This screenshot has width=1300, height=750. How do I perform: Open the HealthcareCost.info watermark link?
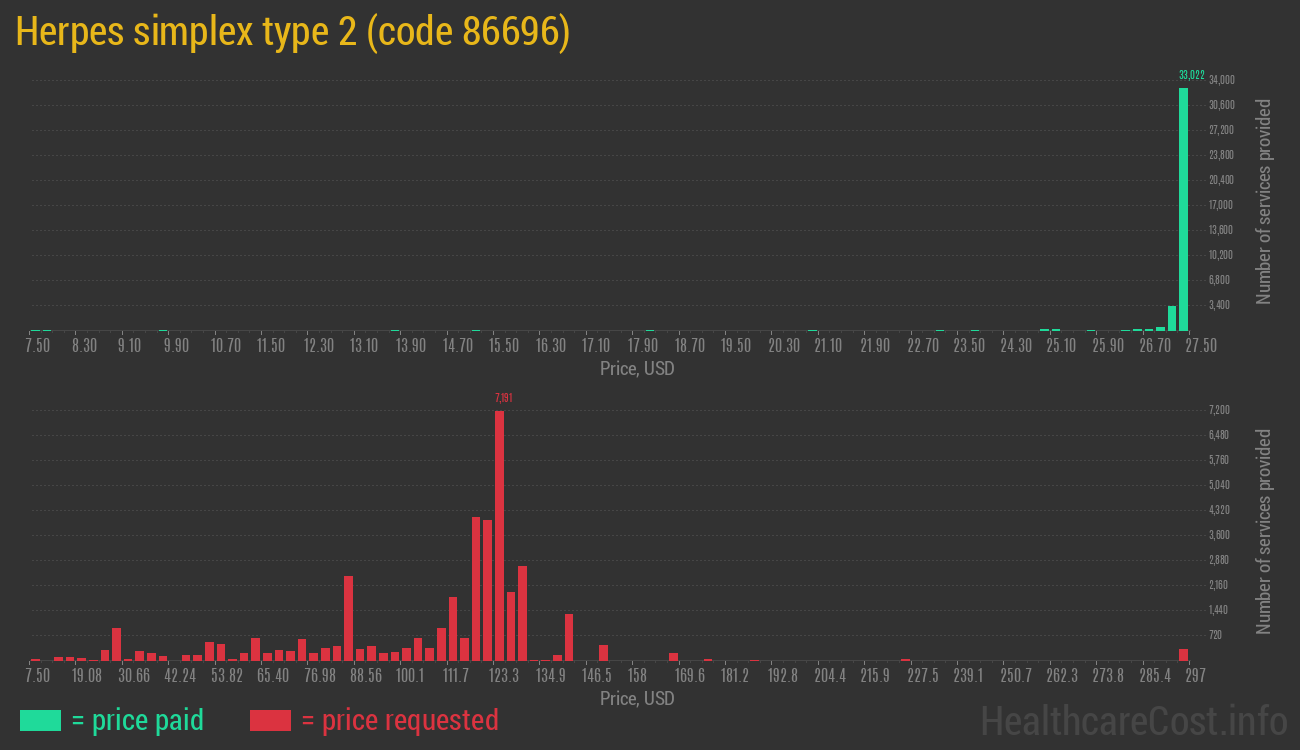point(1133,720)
